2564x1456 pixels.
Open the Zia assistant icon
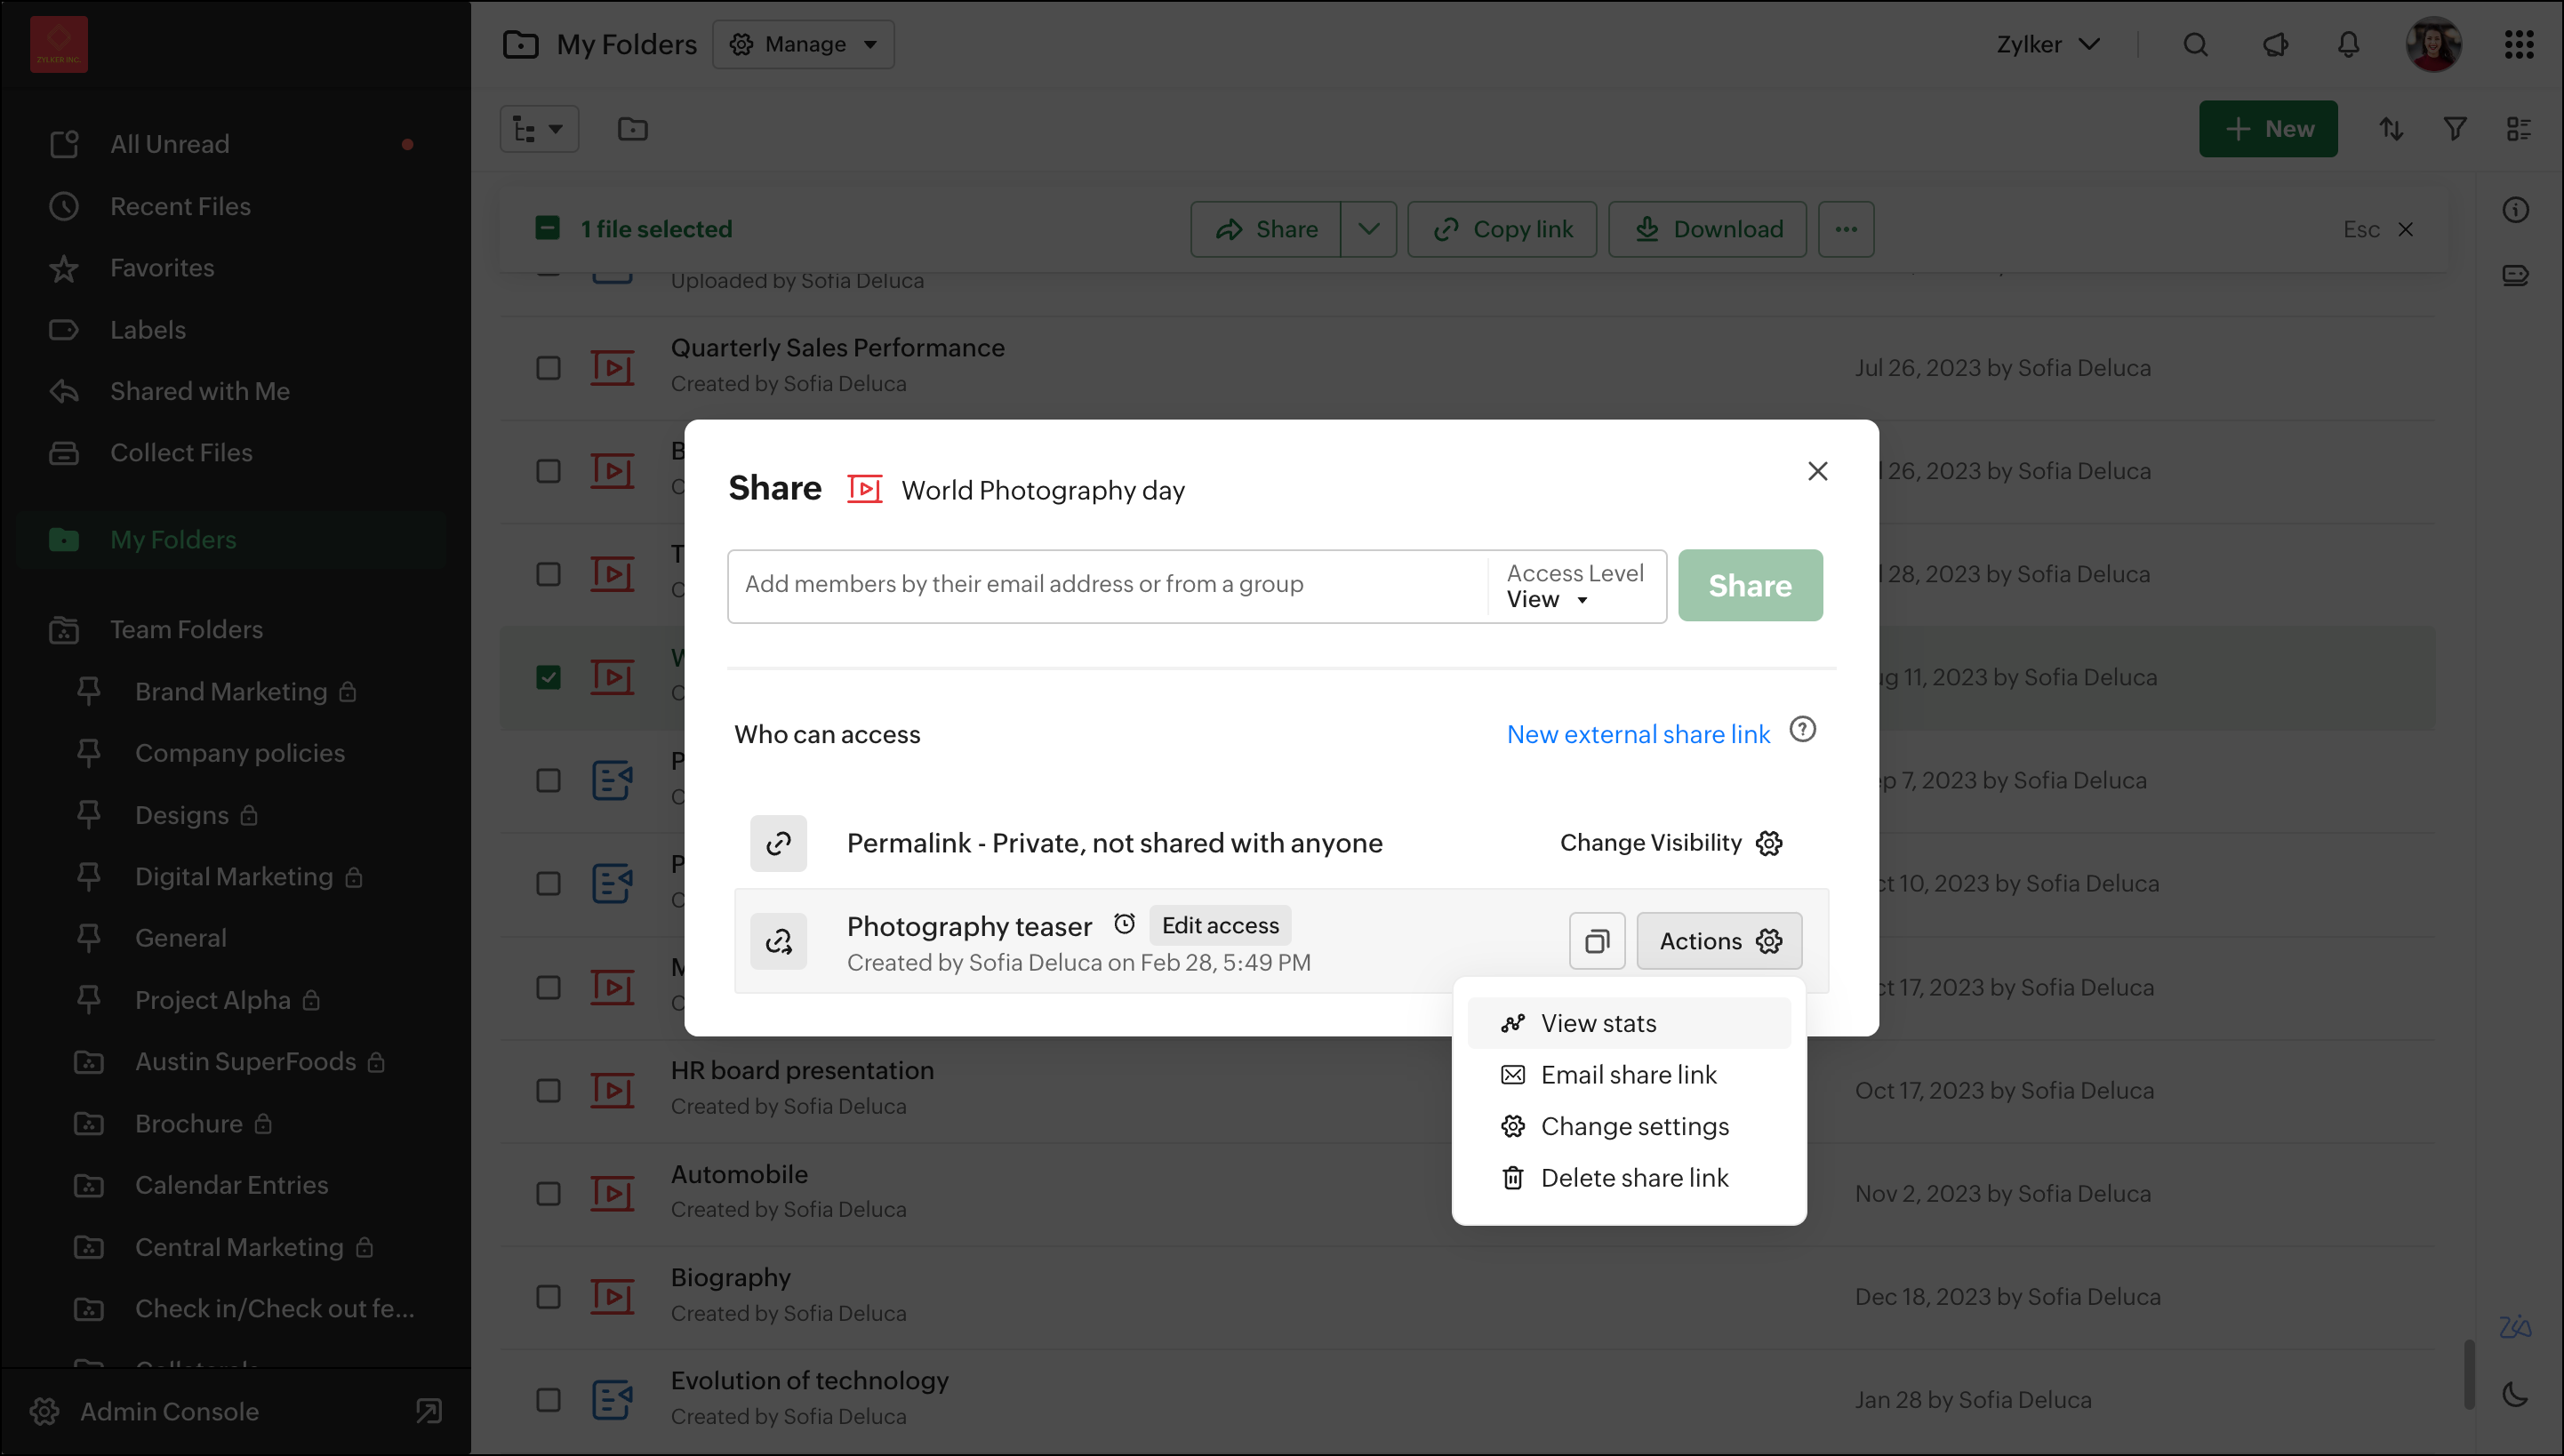coord(2515,1326)
